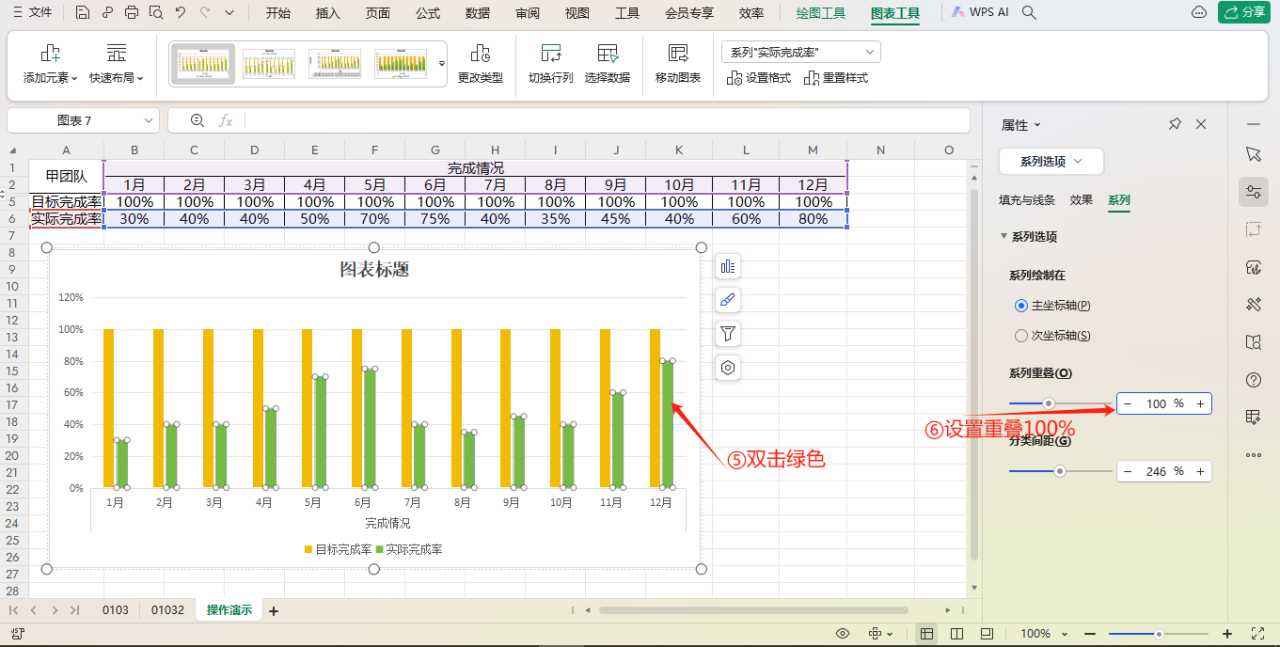Switch to normal view in status bar
Viewport: 1280px width, 647px height.
pos(927,633)
